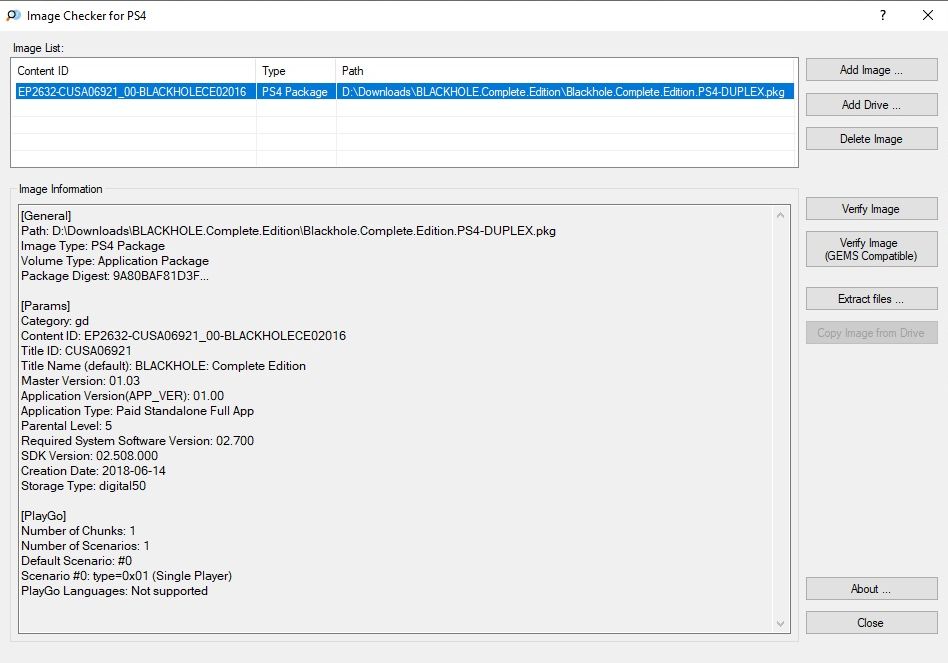Click the Content ID line in Params
948x663 pixels.
click(x=183, y=335)
